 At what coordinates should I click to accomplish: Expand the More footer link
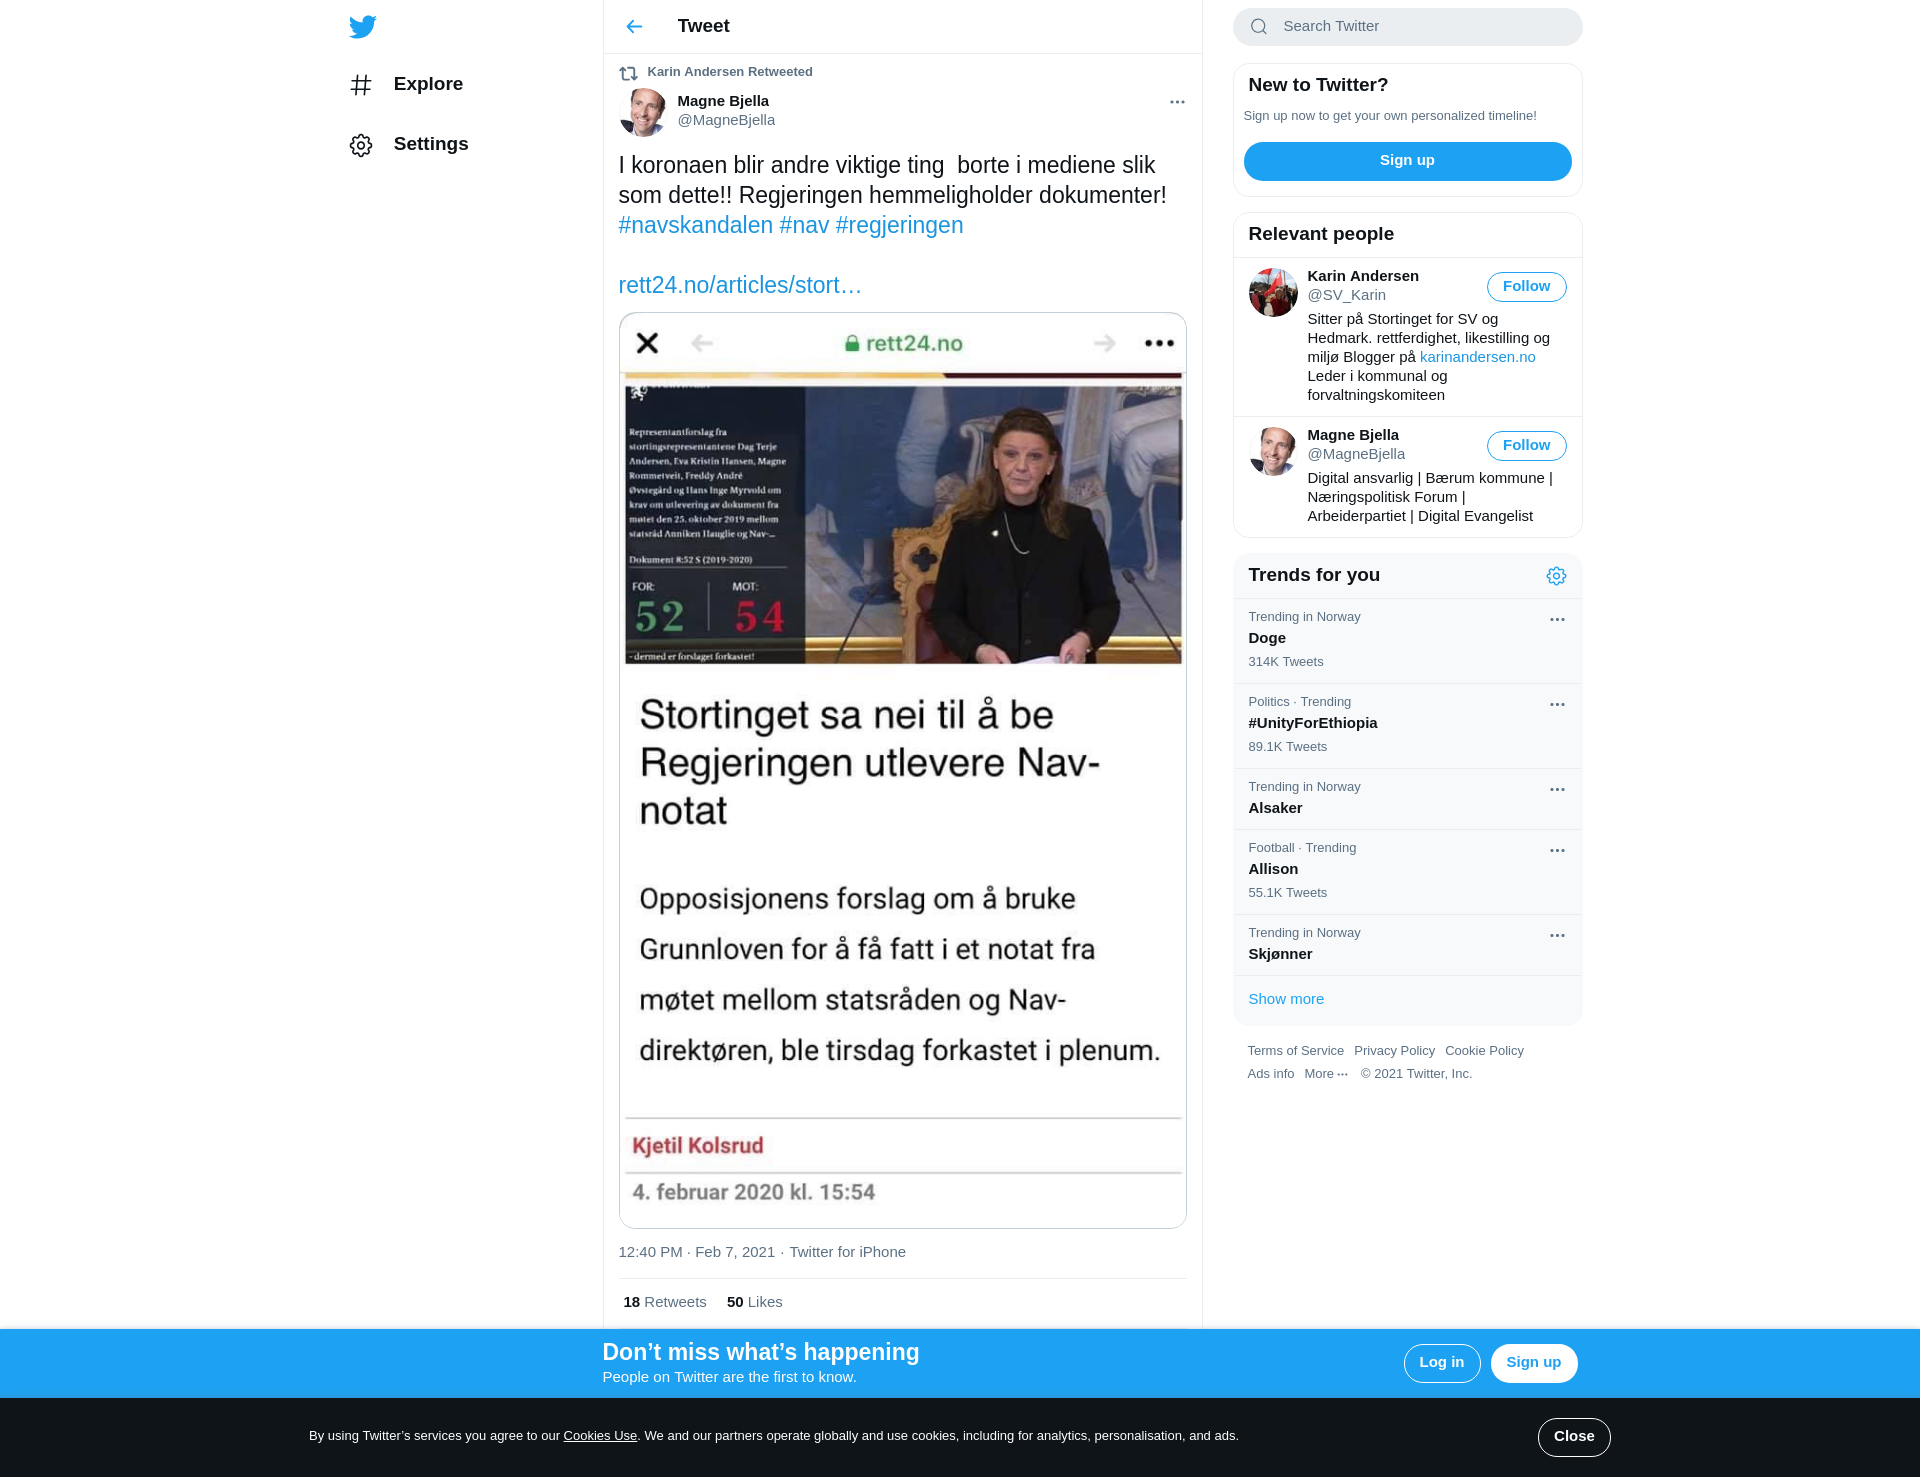pyautogui.click(x=1325, y=1074)
